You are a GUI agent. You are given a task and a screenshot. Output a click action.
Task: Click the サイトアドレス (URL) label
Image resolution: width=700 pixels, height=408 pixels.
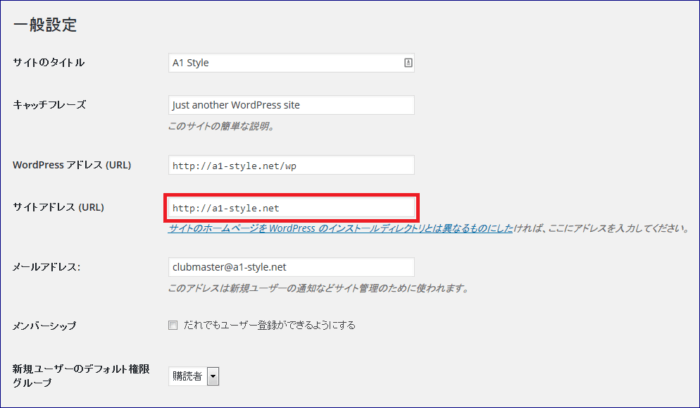(x=58, y=208)
